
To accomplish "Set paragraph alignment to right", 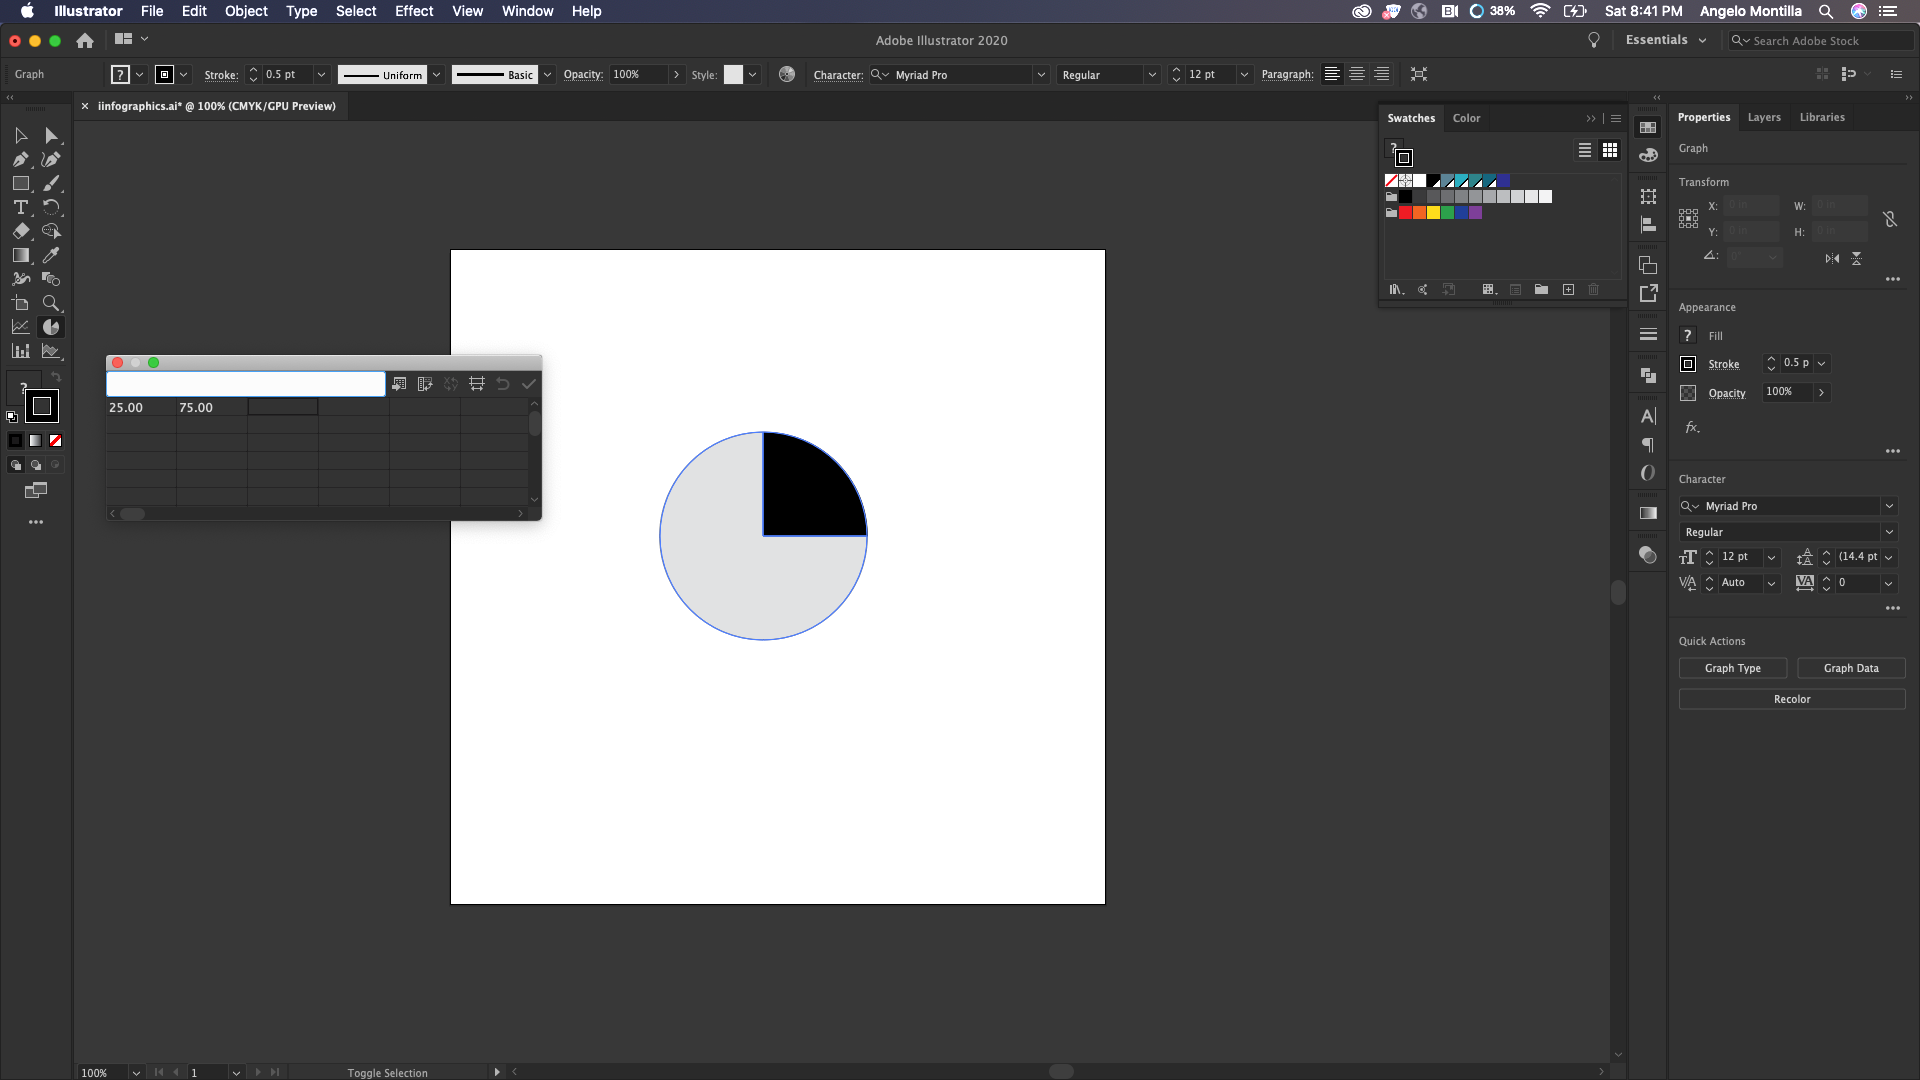I will (1381, 74).
